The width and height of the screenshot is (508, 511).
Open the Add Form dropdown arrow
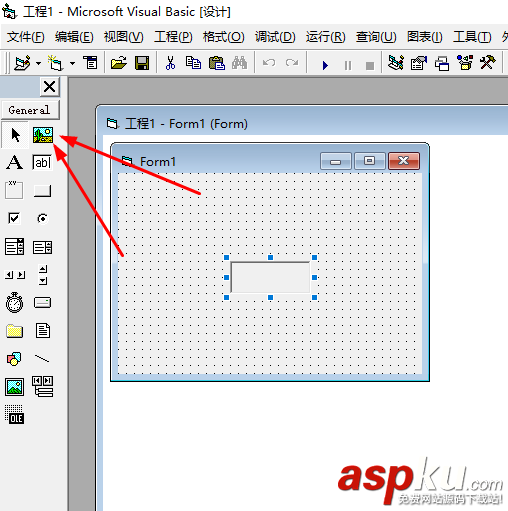click(72, 63)
